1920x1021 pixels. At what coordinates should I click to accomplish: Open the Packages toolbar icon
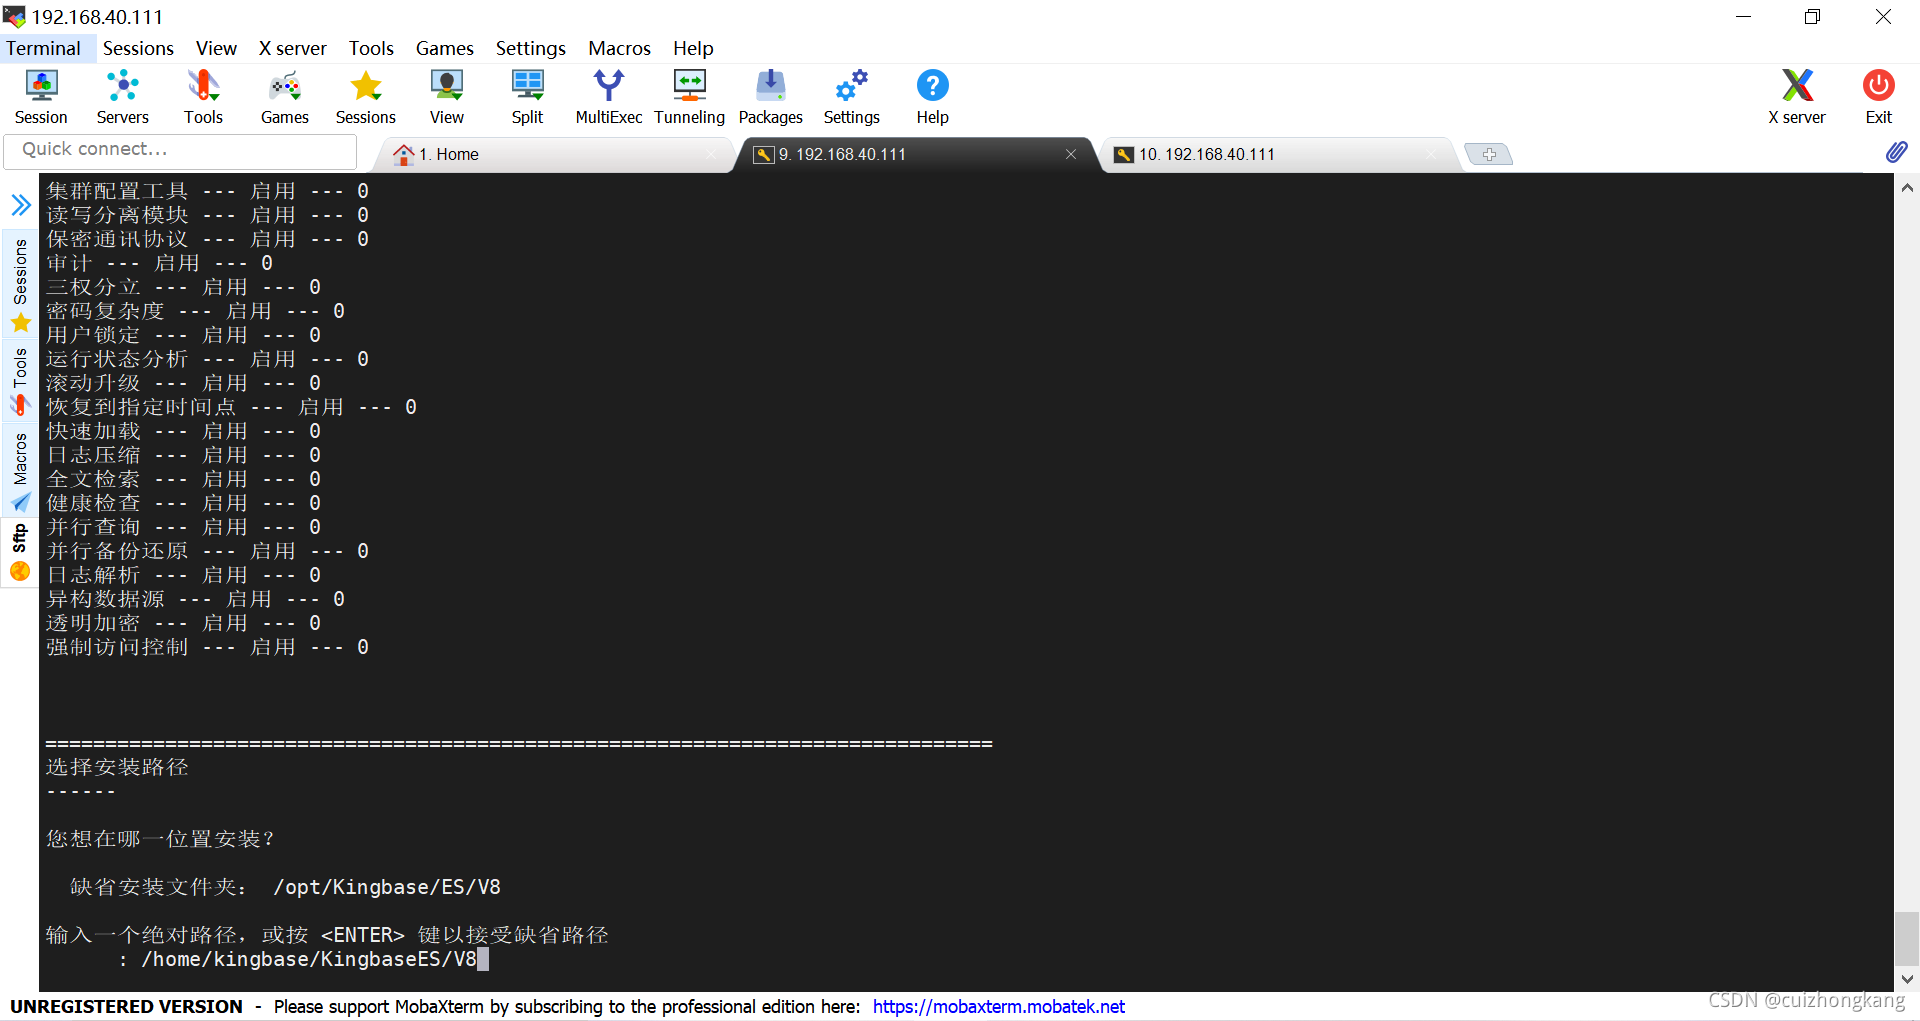click(770, 96)
